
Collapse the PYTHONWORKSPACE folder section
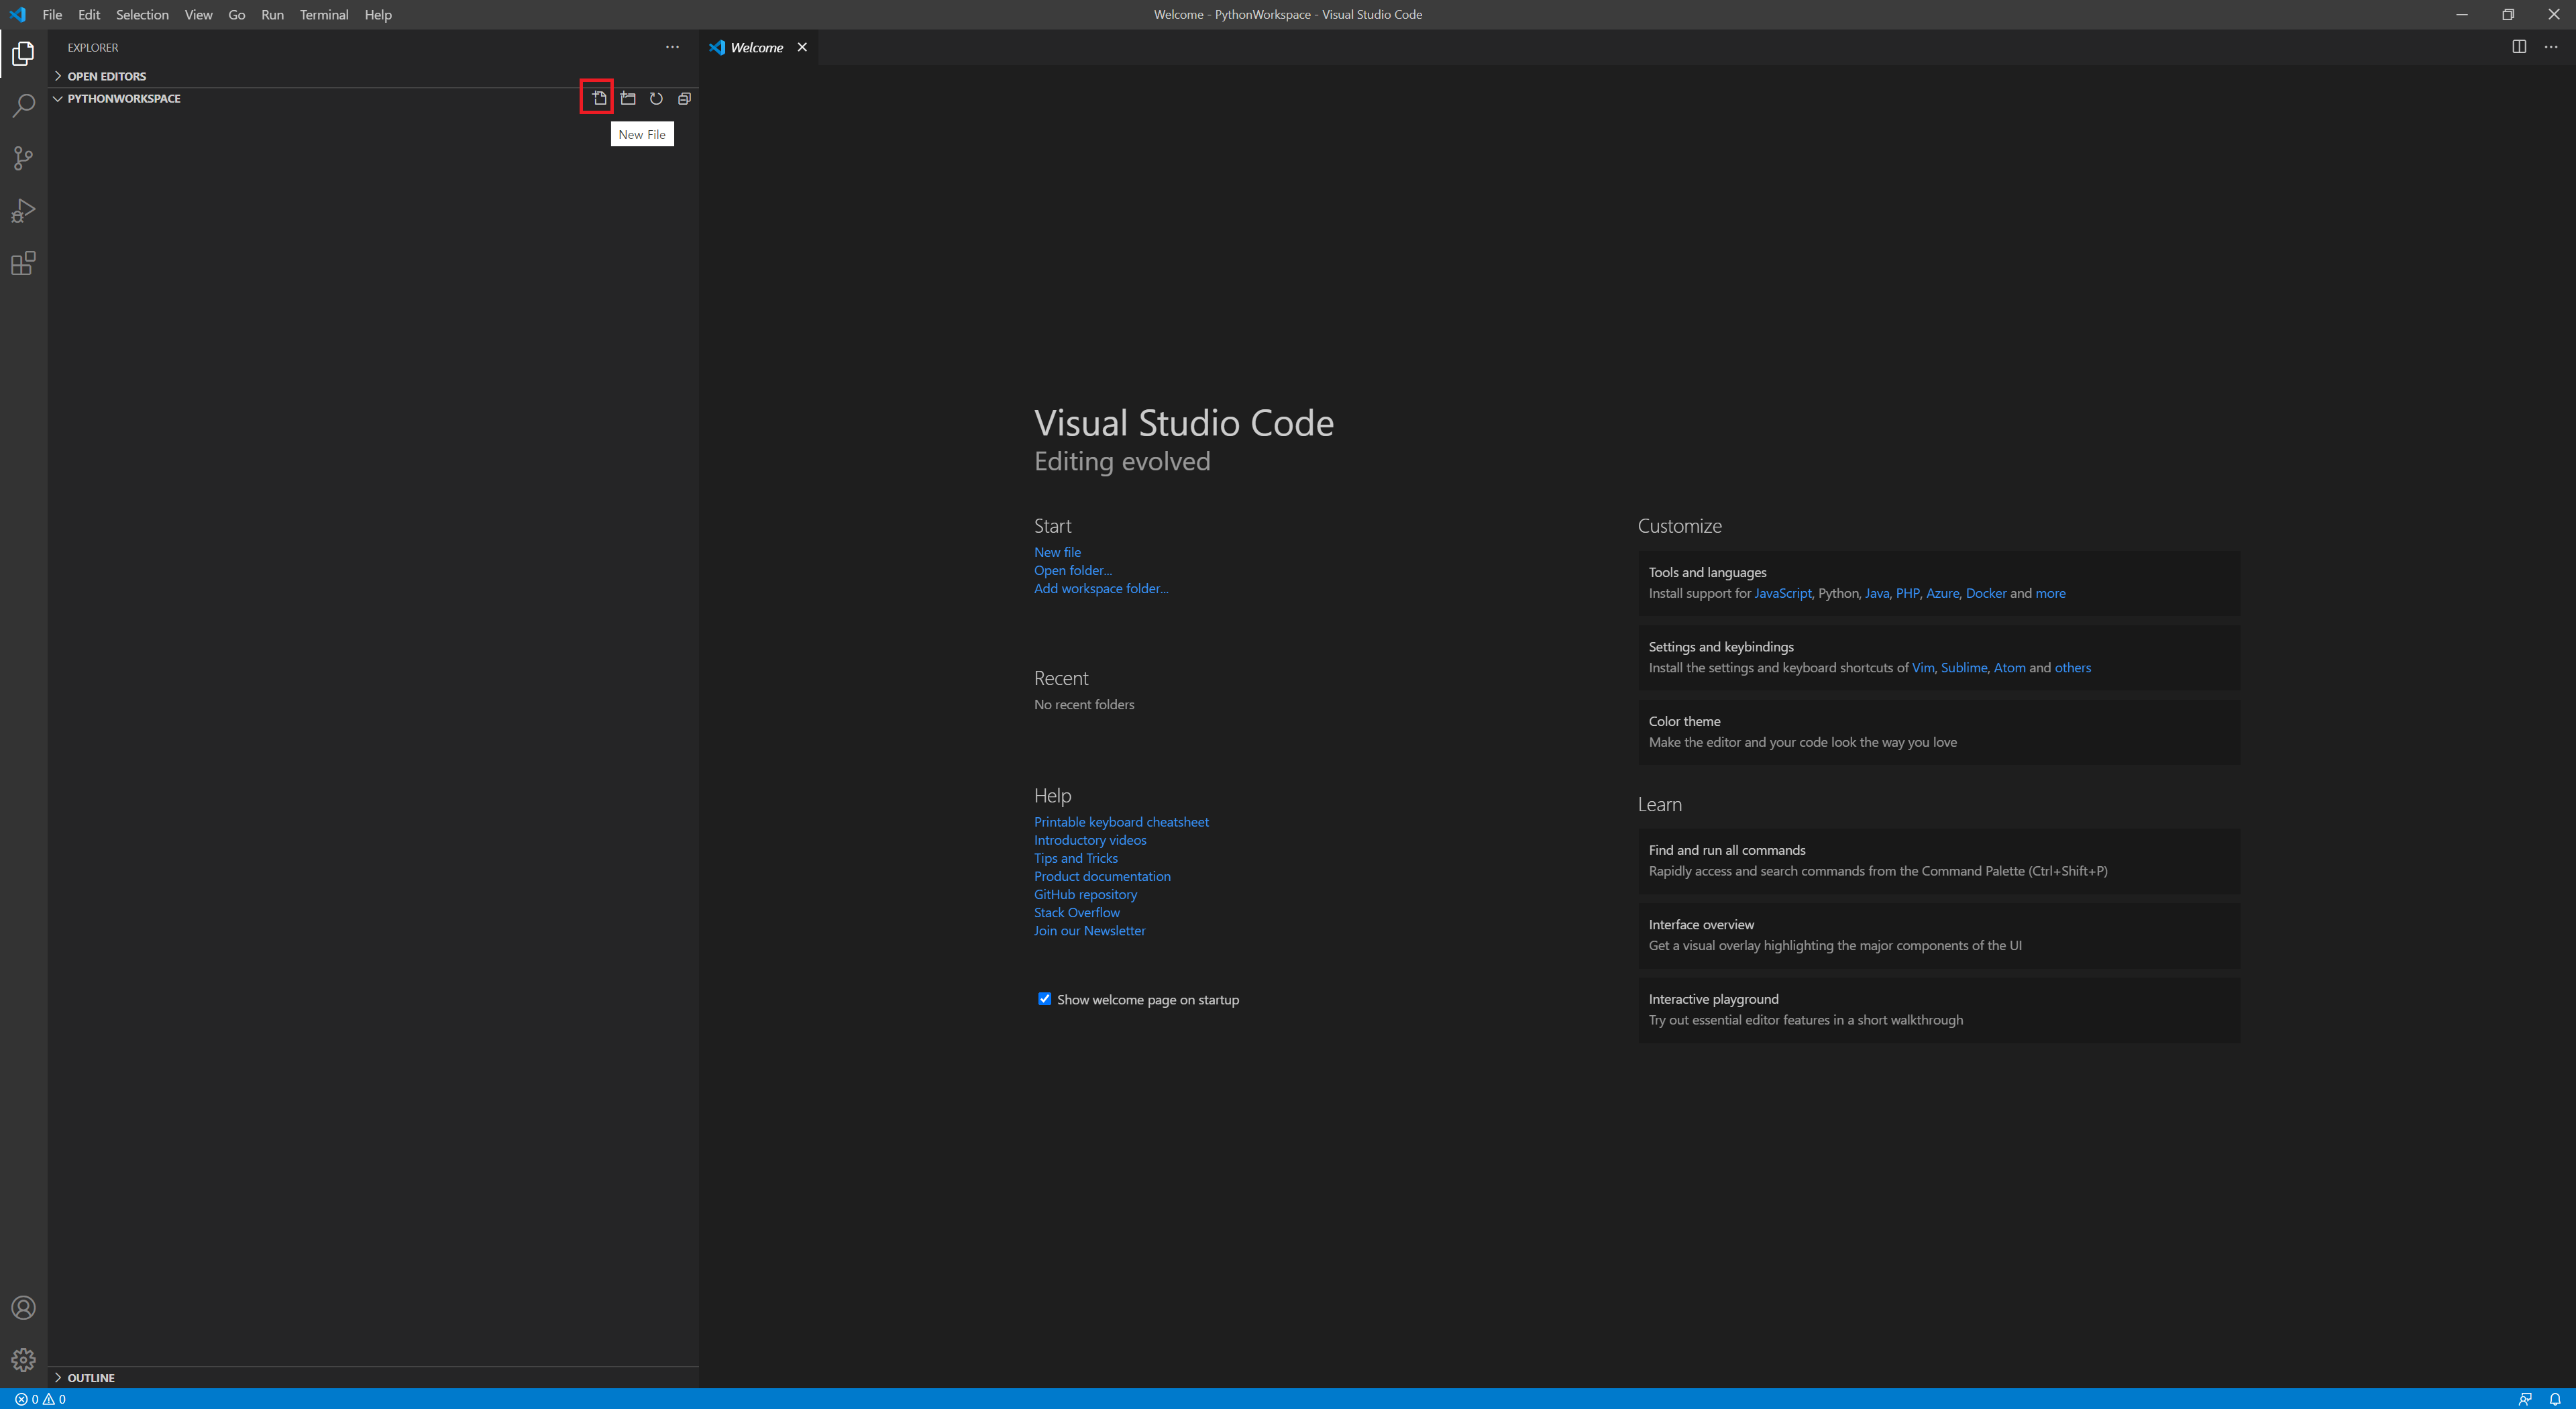click(x=123, y=98)
